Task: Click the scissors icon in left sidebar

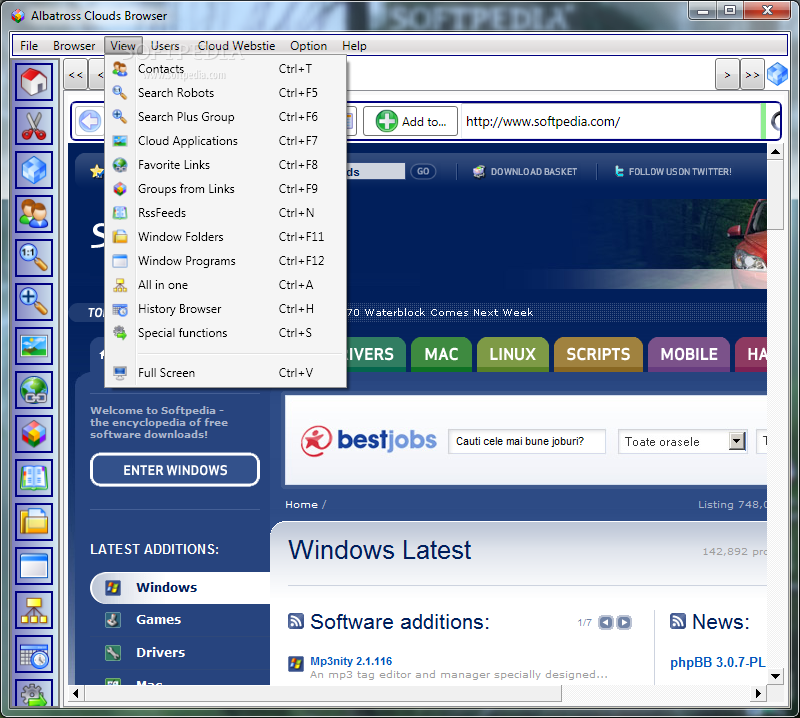Action: (34, 126)
